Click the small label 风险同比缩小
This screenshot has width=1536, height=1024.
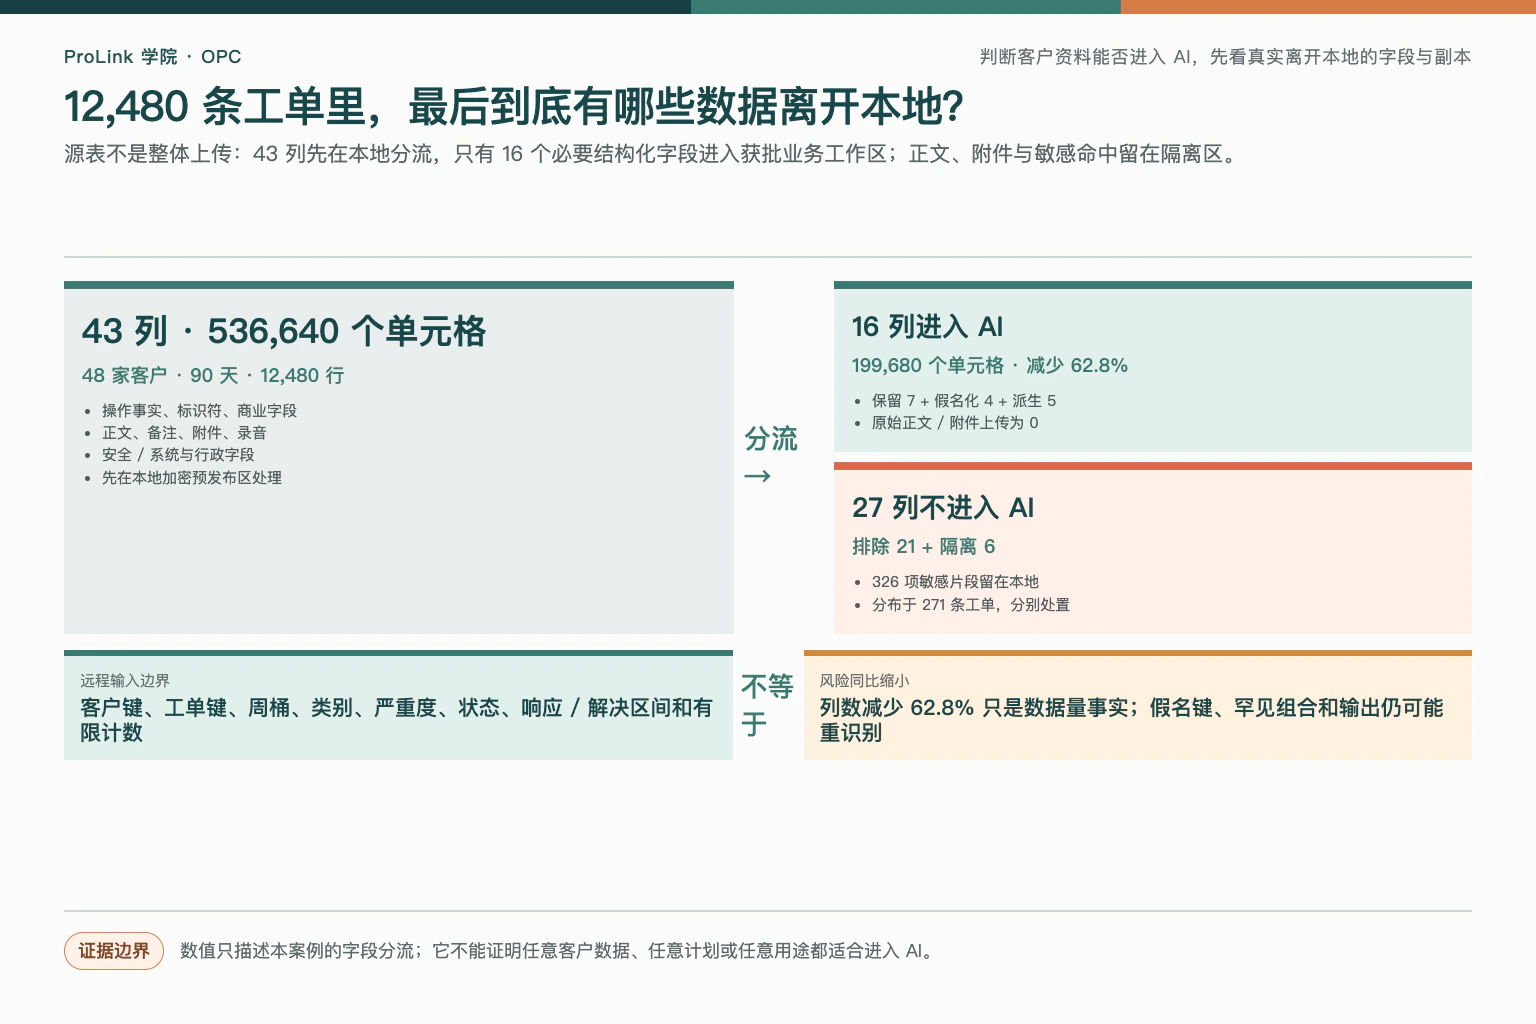pyautogui.click(x=865, y=681)
